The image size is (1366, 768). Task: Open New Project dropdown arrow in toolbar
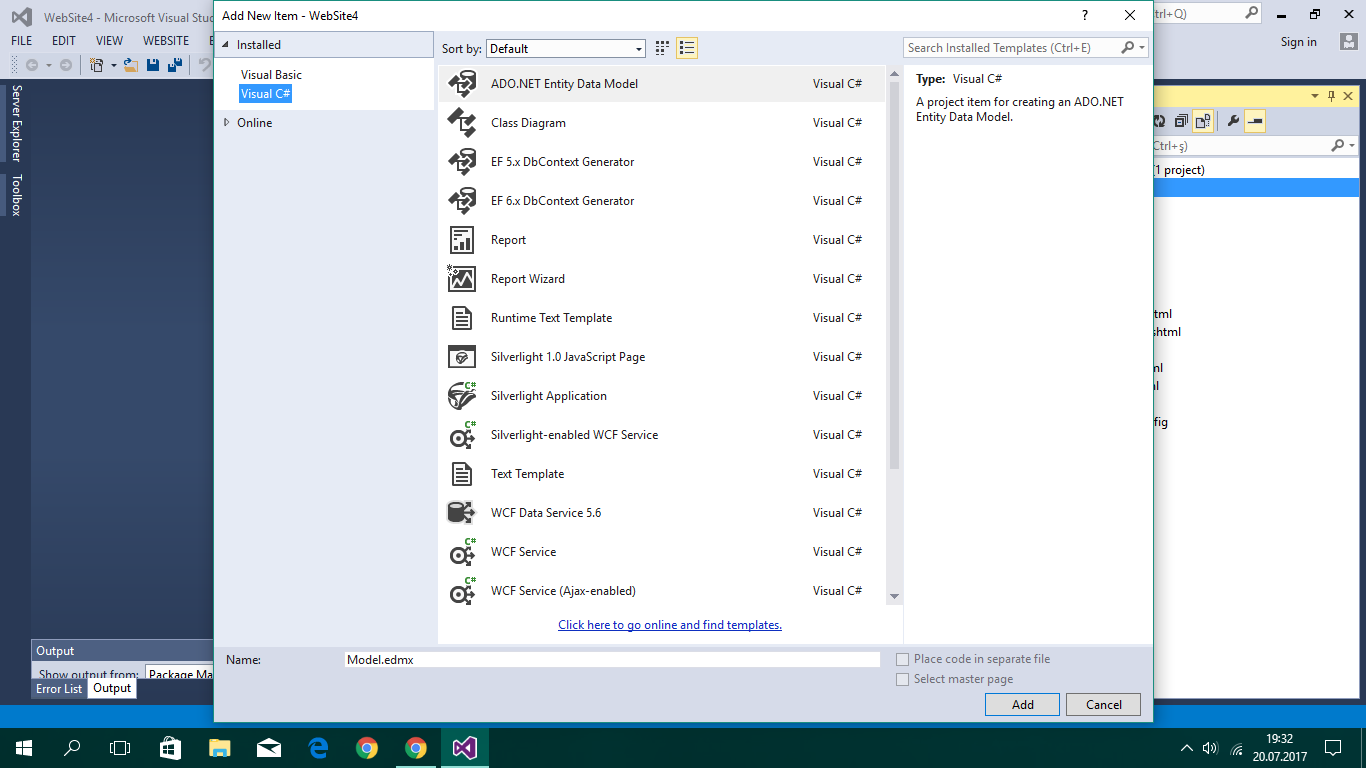(113, 65)
